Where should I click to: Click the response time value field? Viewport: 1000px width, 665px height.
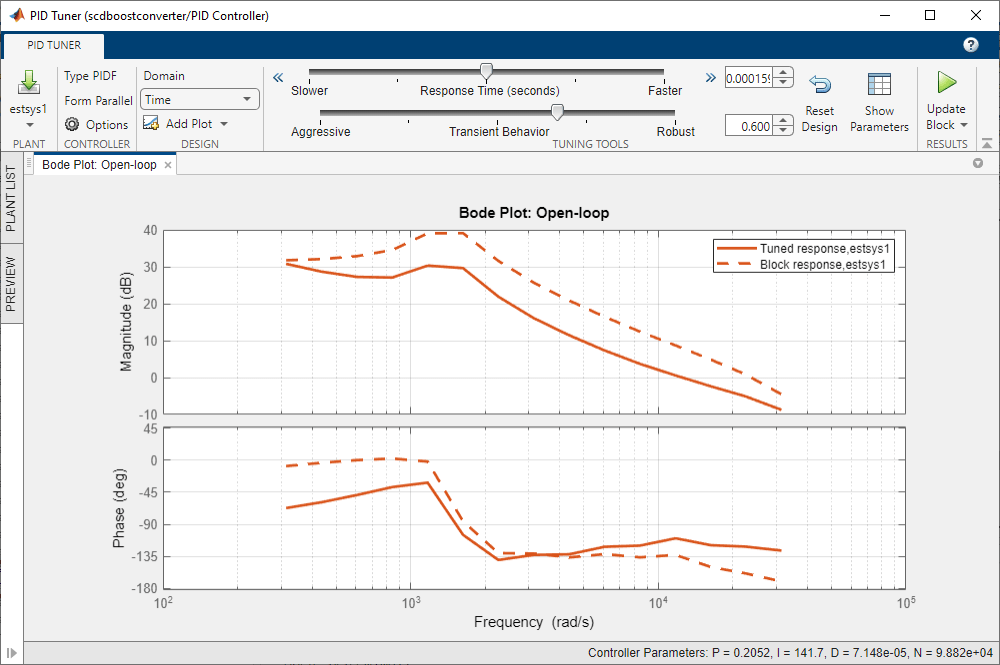point(749,78)
